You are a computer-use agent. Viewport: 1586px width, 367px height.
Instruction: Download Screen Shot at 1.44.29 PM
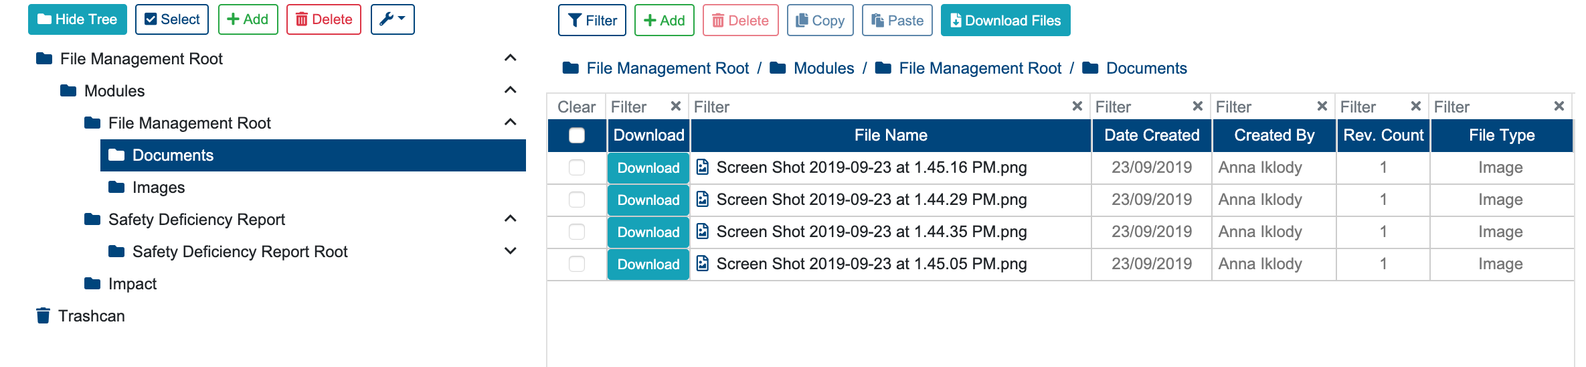(x=648, y=200)
